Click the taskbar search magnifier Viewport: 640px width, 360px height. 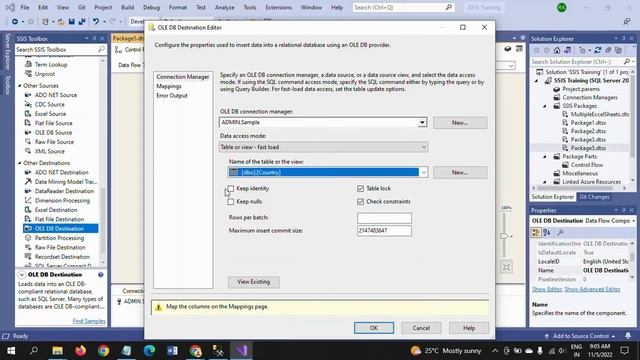tap(34, 351)
